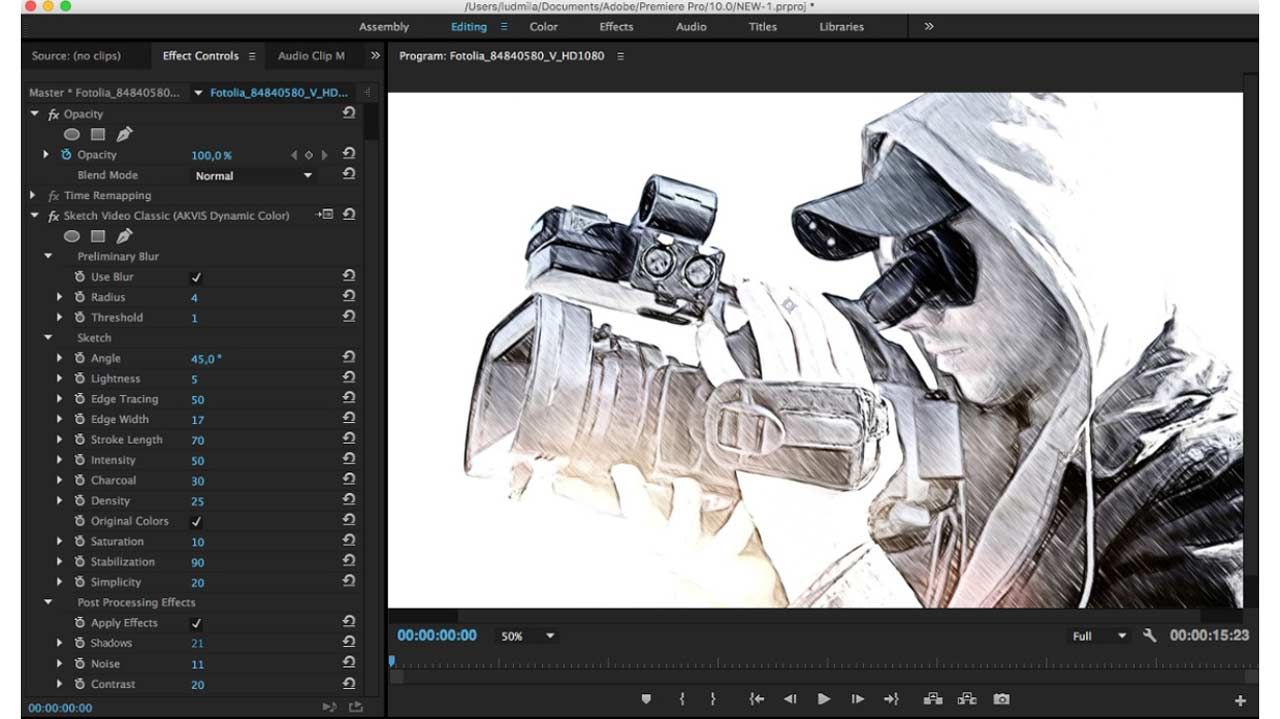Open the button editor plus icon

[x=1240, y=701]
